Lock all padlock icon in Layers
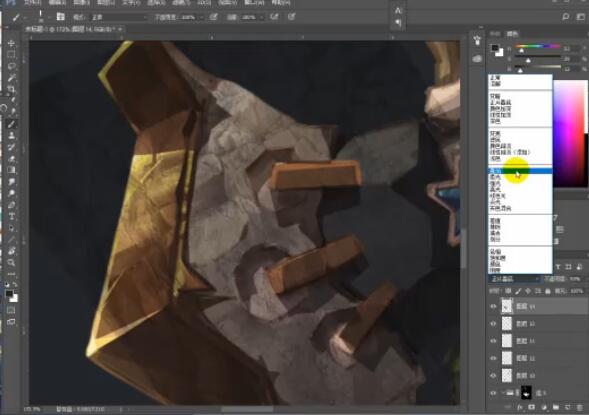Image resolution: width=589 pixels, height=415 pixels. click(x=548, y=291)
